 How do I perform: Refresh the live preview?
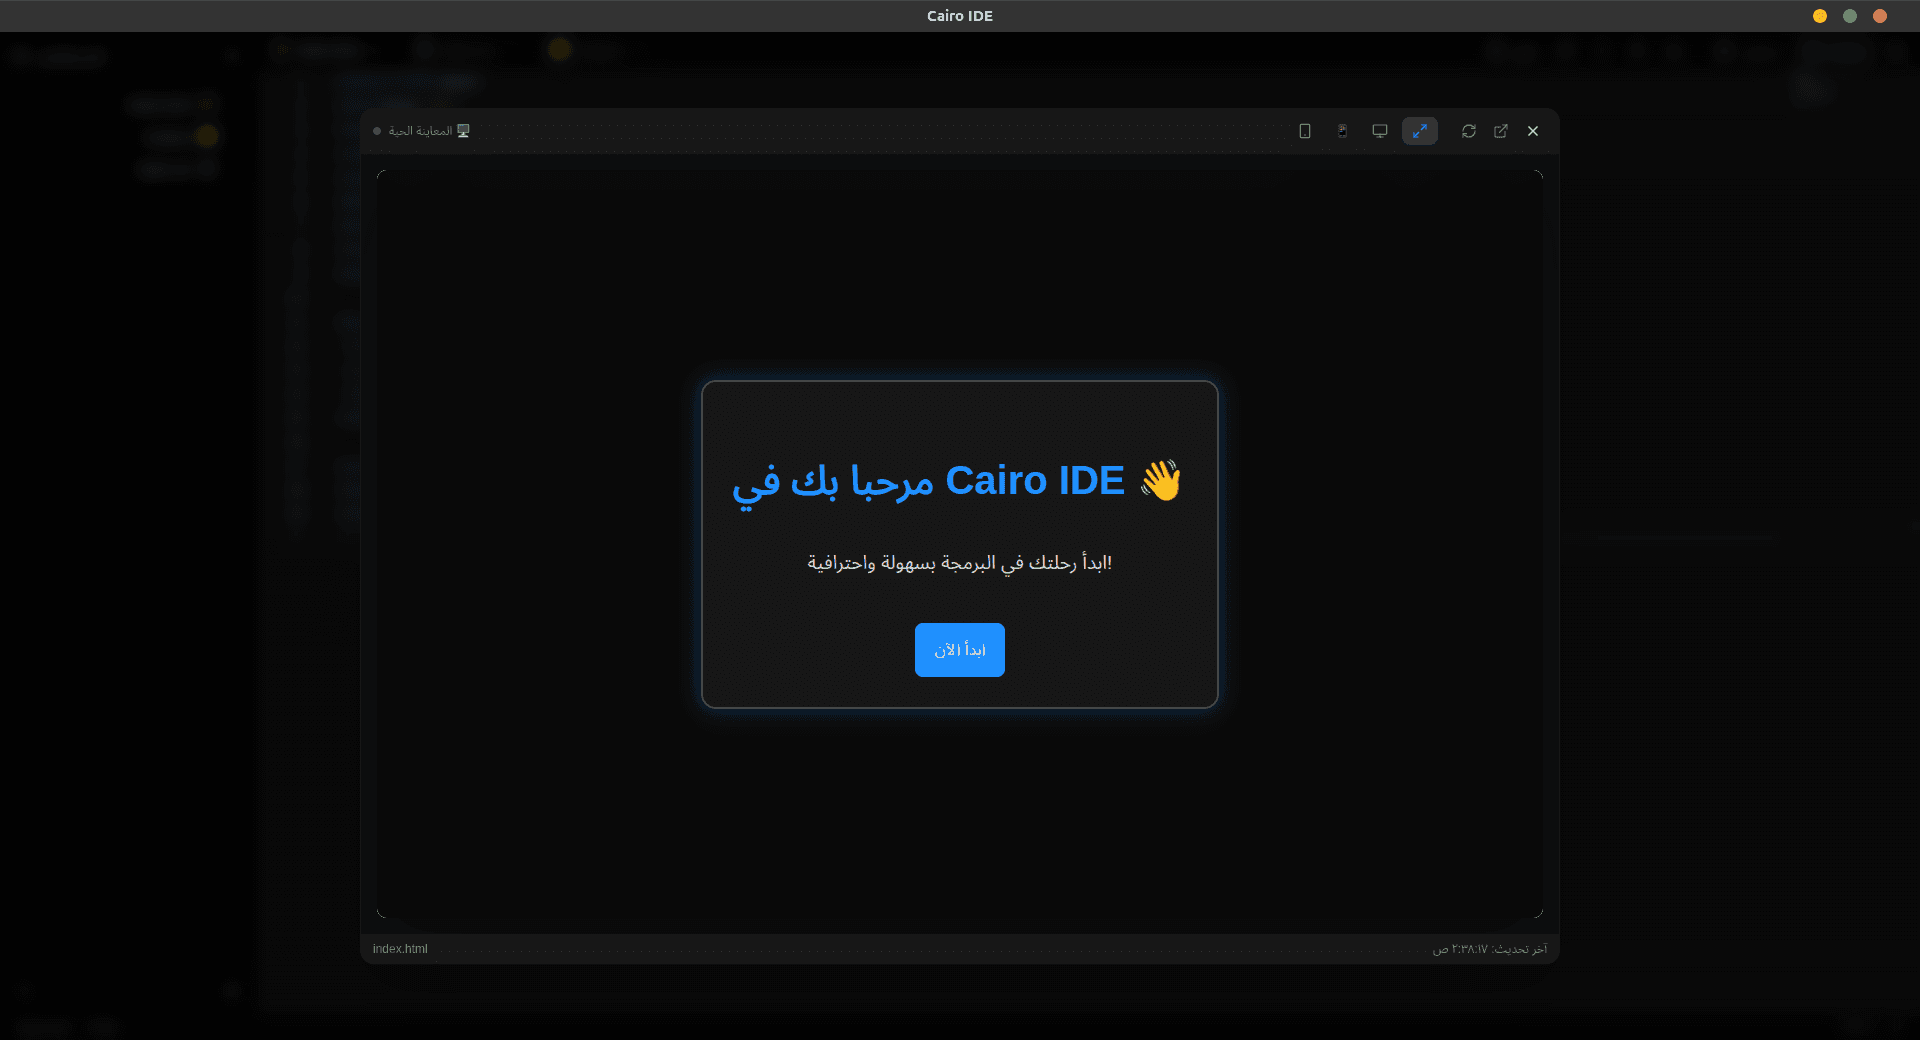(x=1468, y=131)
